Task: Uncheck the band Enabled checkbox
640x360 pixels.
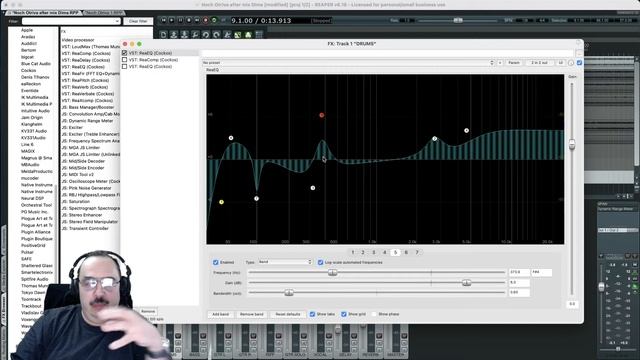Action: click(216, 262)
